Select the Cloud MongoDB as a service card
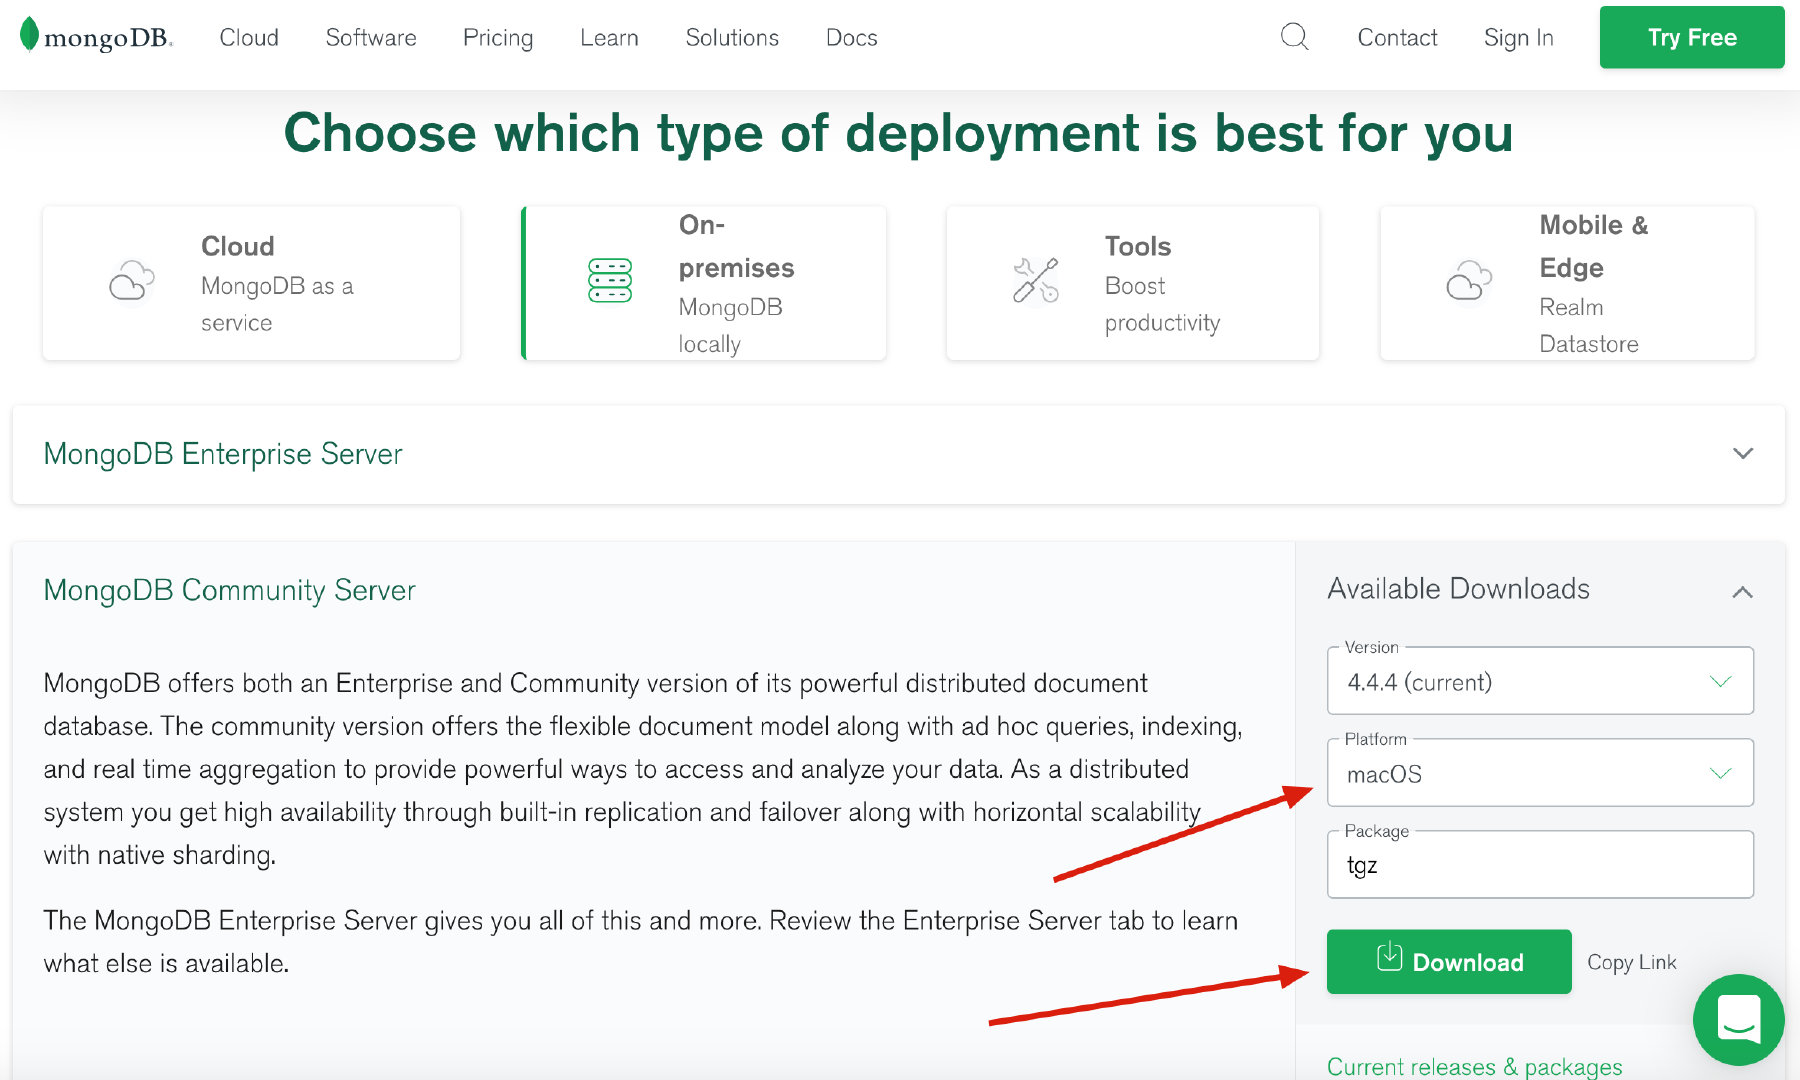1800x1080 pixels. pos(251,283)
